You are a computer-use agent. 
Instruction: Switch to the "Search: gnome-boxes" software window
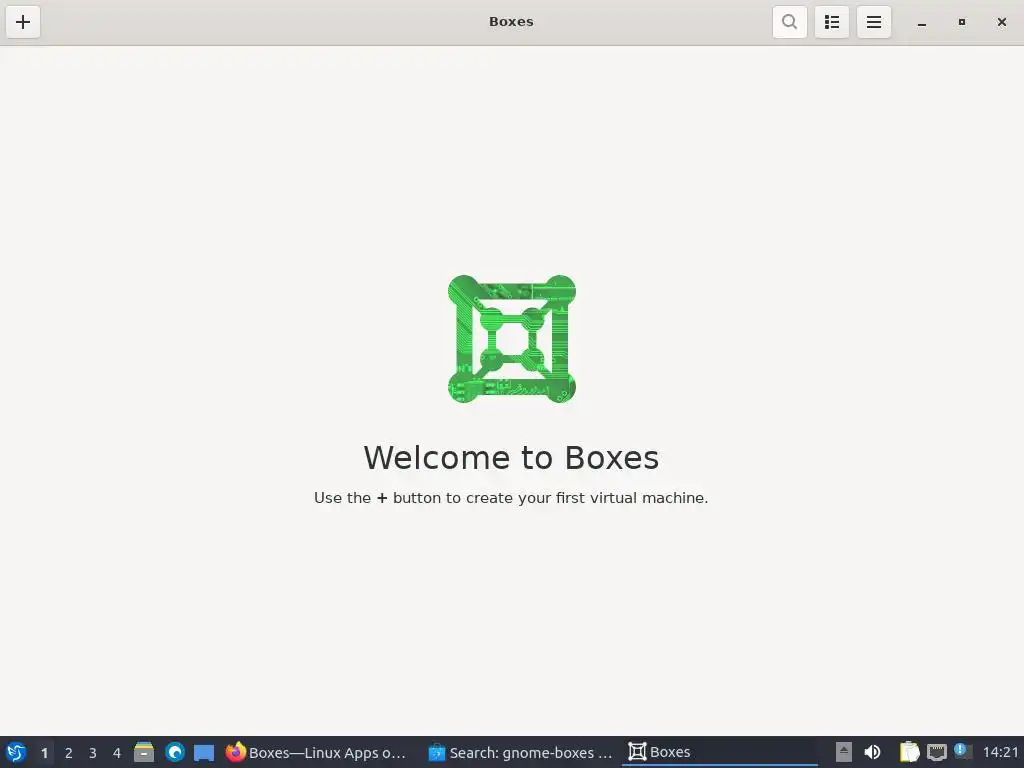(x=520, y=752)
